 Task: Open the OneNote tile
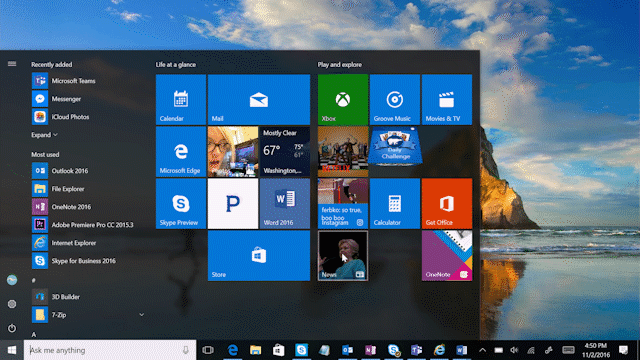click(x=447, y=256)
